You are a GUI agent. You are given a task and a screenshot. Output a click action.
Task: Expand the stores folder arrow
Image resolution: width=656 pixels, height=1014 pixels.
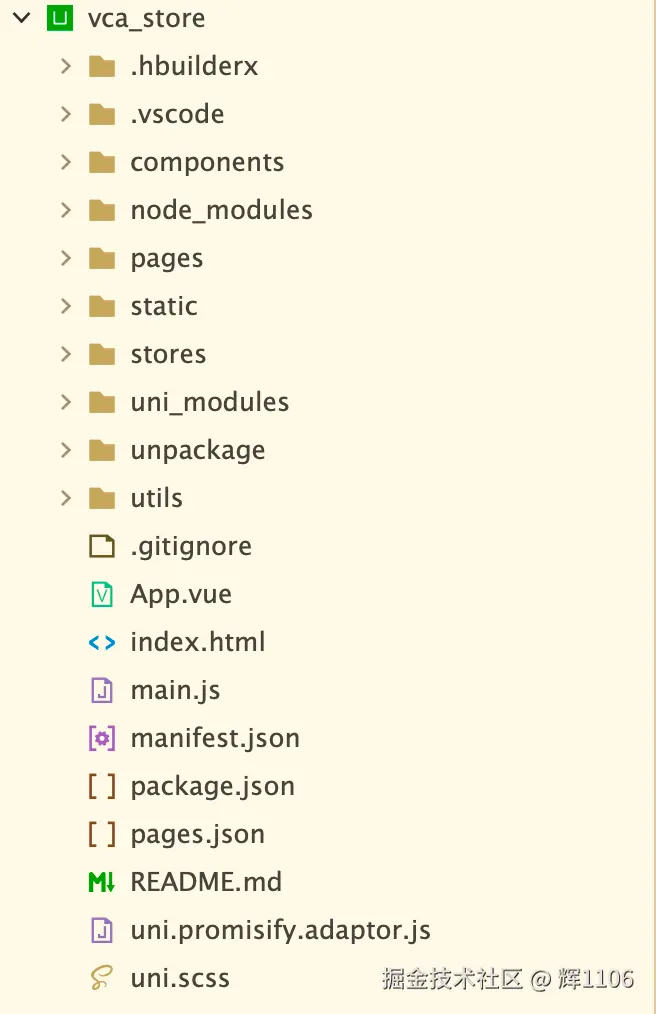tap(66, 354)
